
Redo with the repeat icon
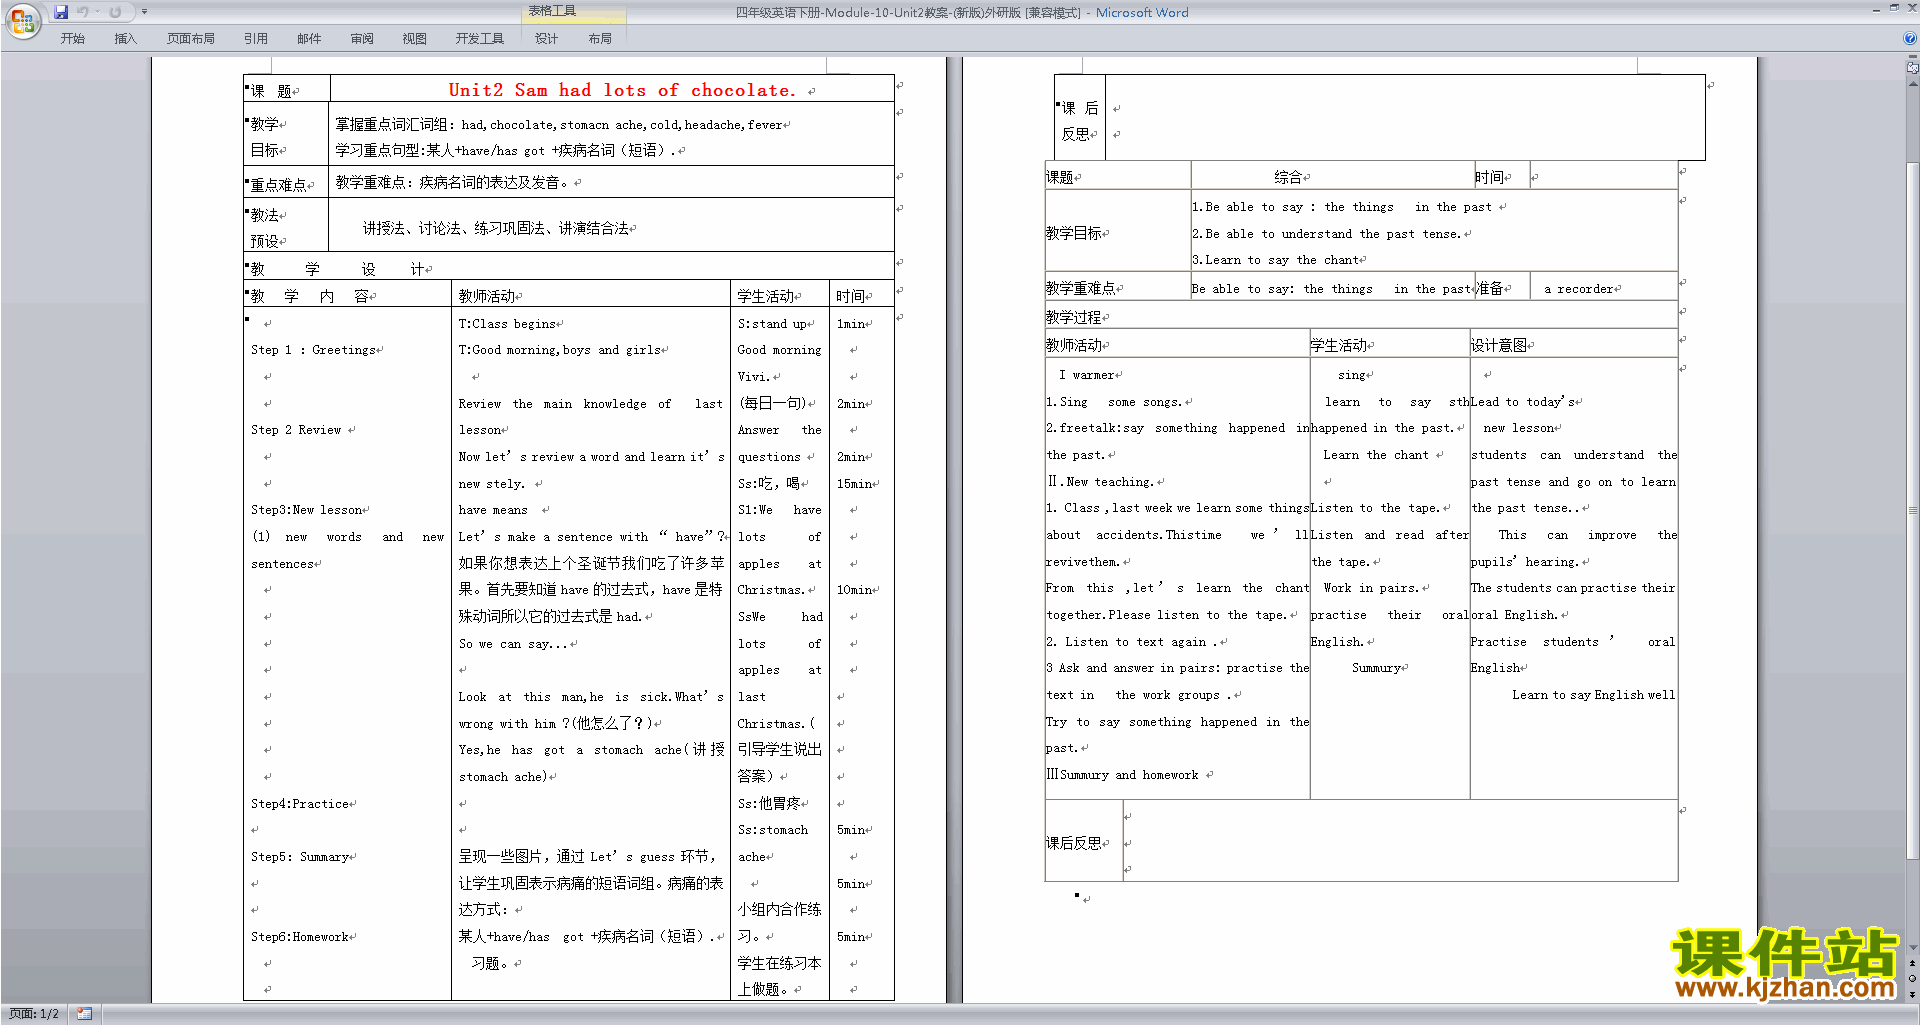click(x=115, y=12)
